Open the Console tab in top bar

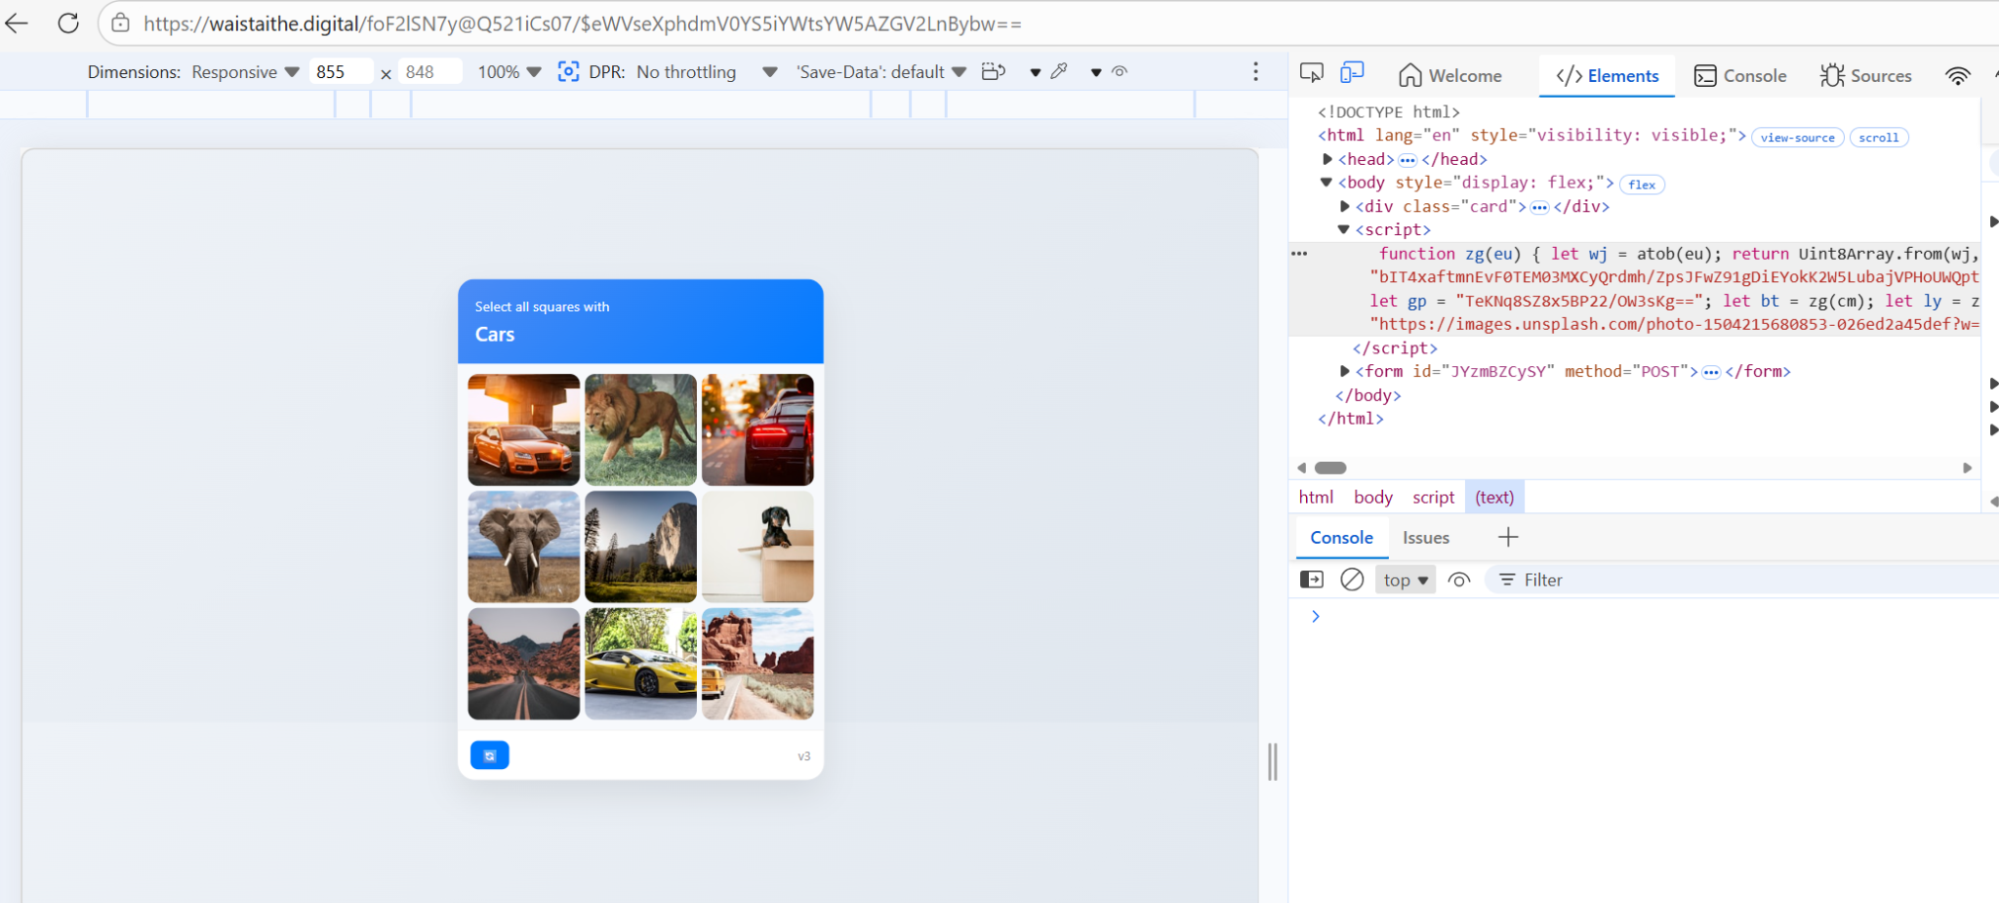(1740, 75)
